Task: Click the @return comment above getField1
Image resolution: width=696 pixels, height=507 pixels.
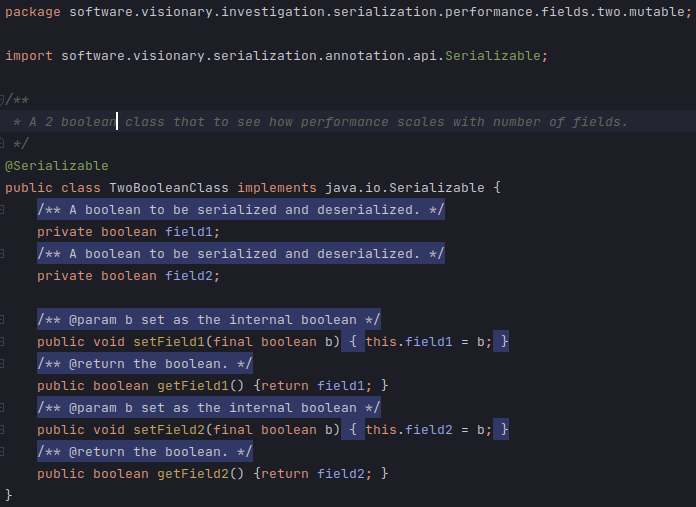Action: tap(145, 364)
